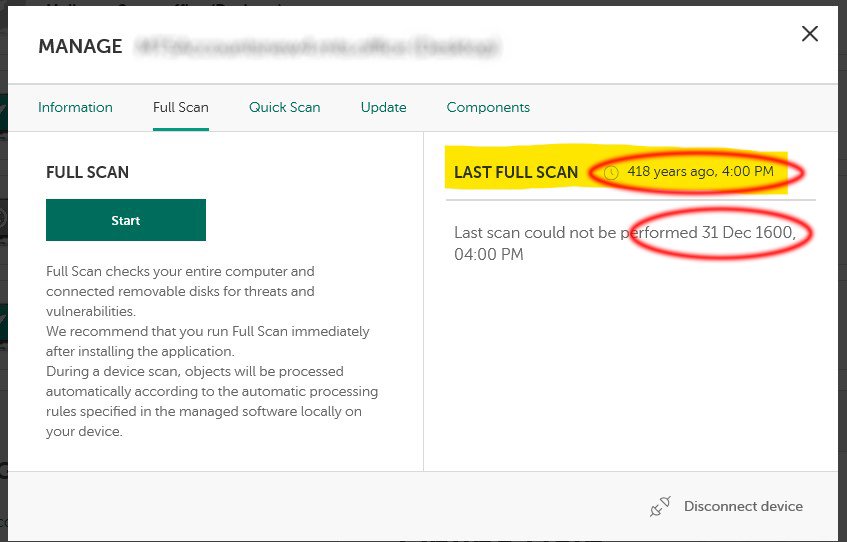
Task: Select the '418 years ago, 4:00 PM' text
Action: [x=700, y=171]
